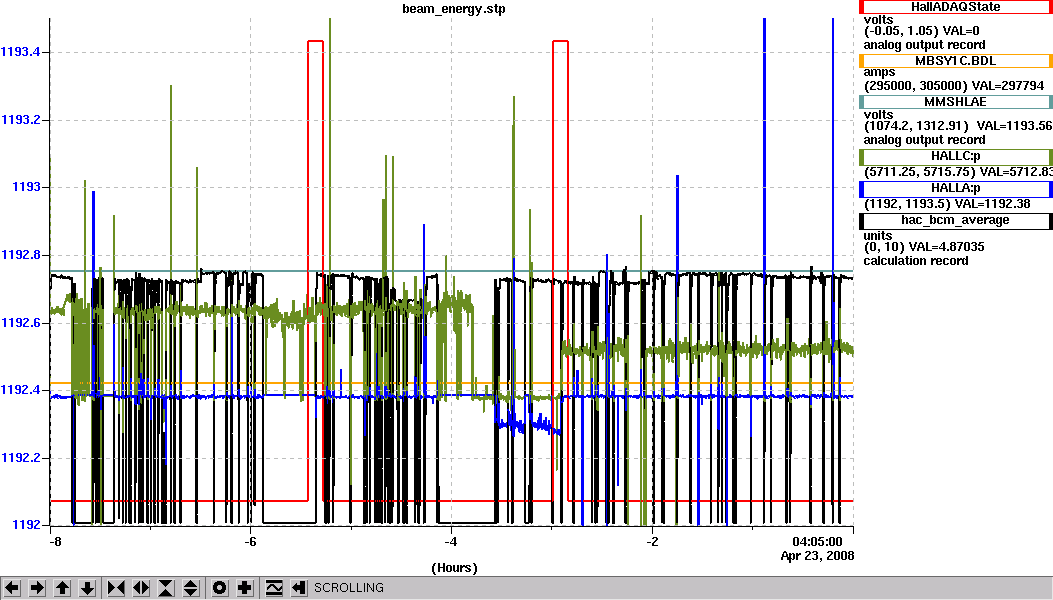Pan the graph down with the down arrow button
Viewport: 1053px width, 600px height.
point(87,588)
